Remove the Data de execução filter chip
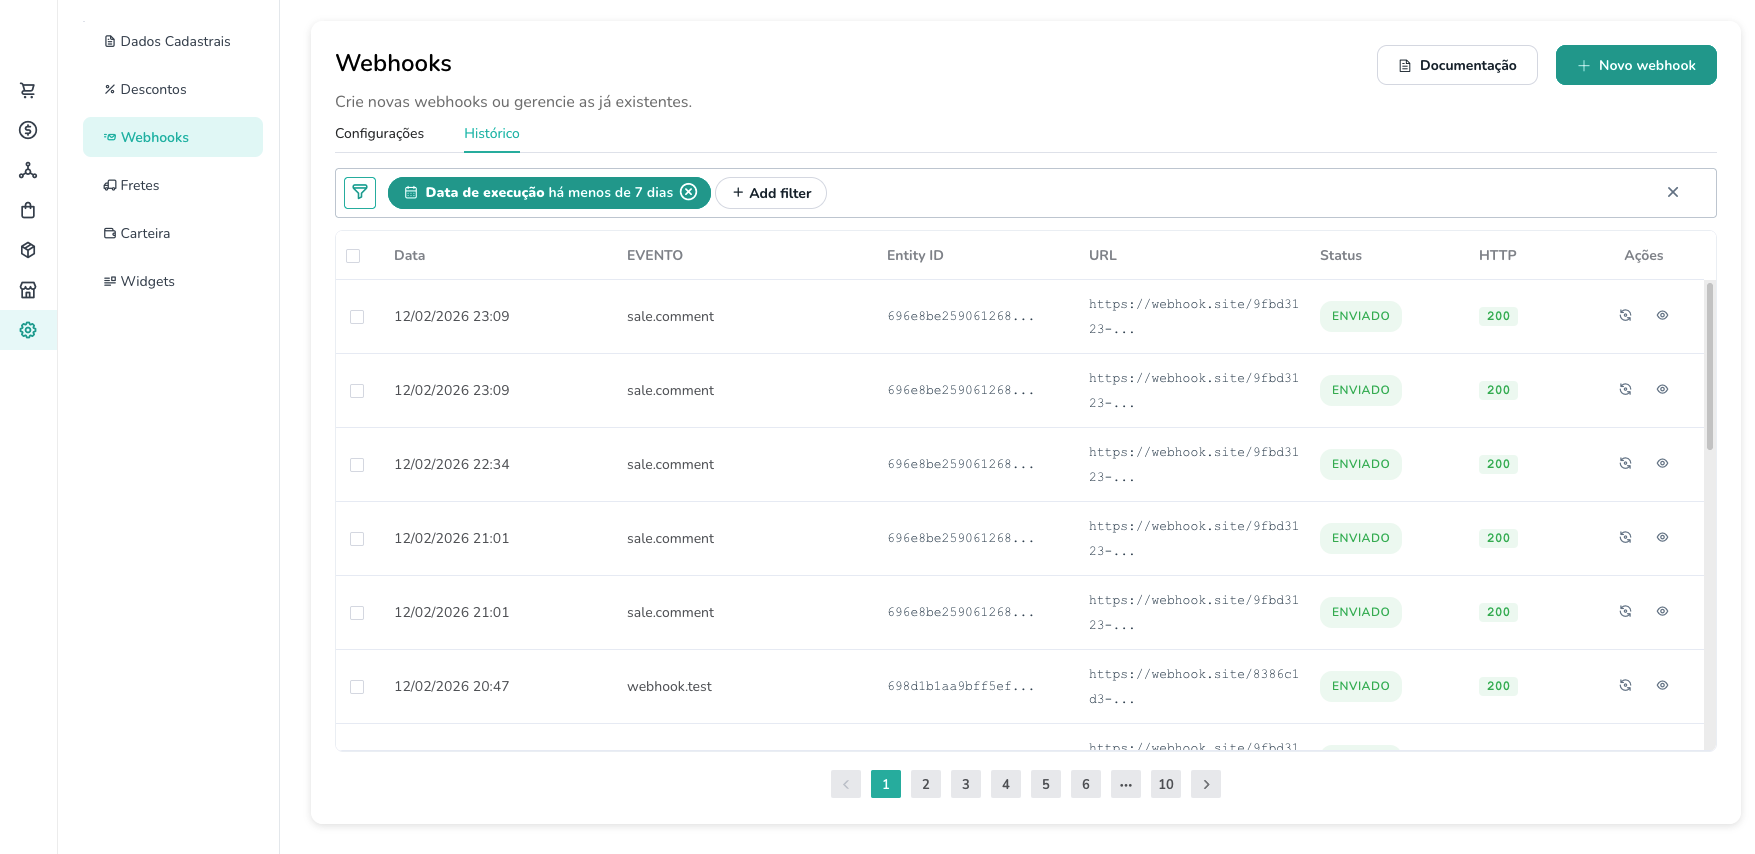 [x=689, y=192]
